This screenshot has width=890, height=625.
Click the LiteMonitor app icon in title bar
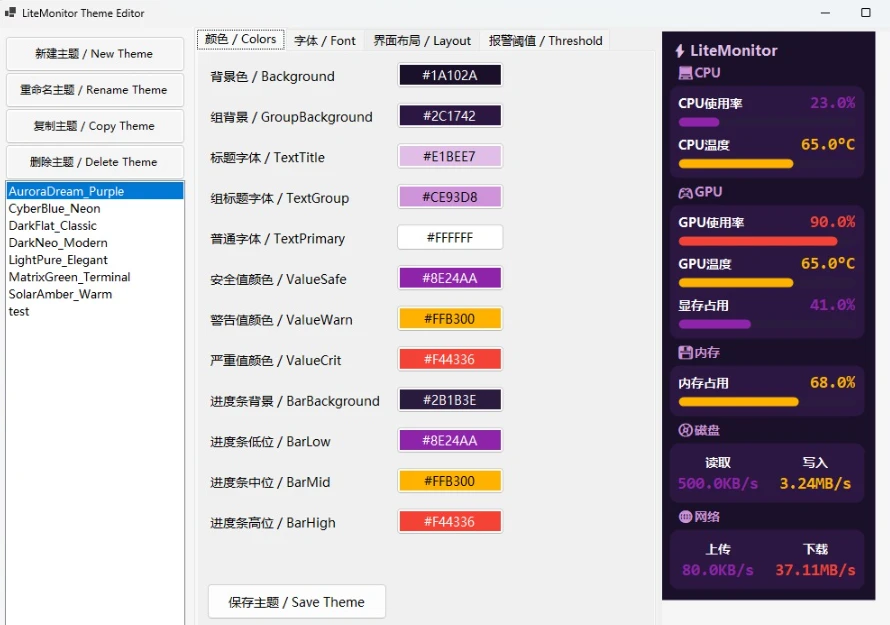coord(11,13)
